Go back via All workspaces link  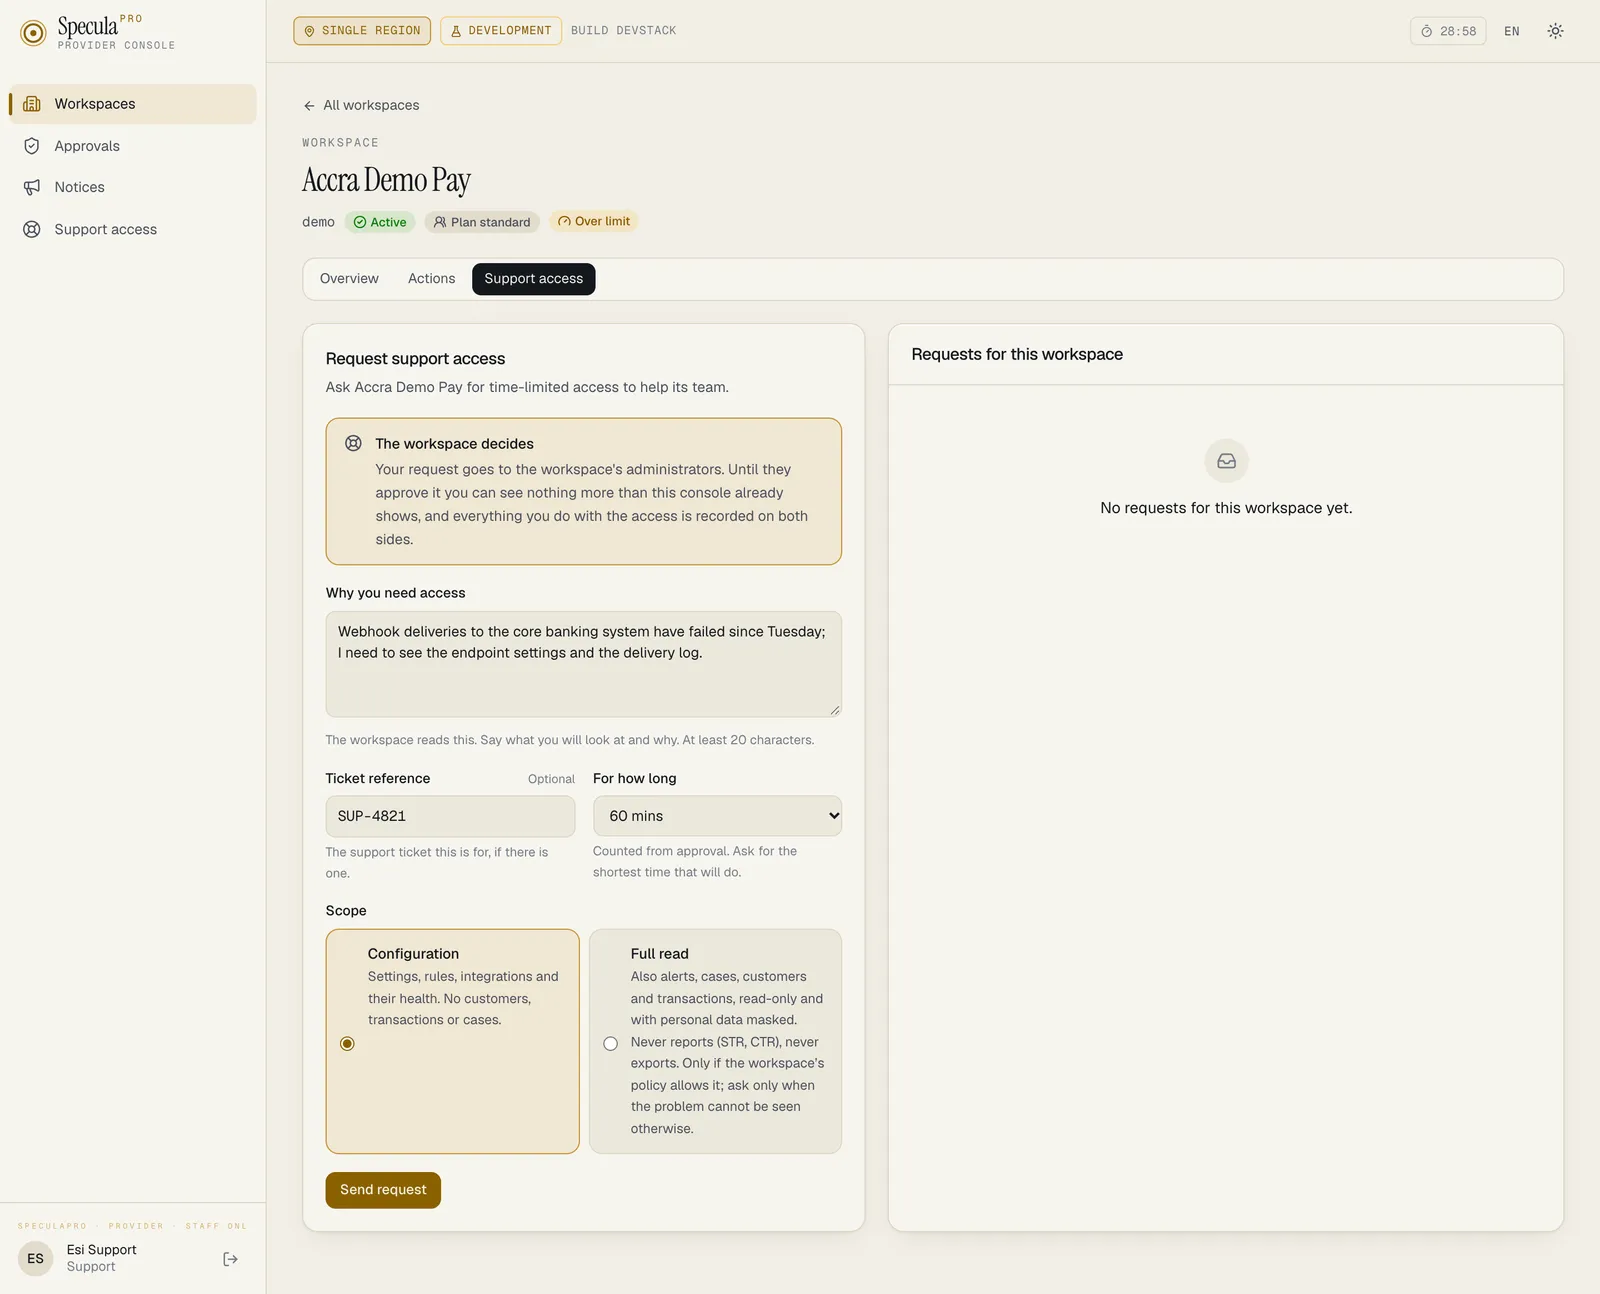pos(361,106)
